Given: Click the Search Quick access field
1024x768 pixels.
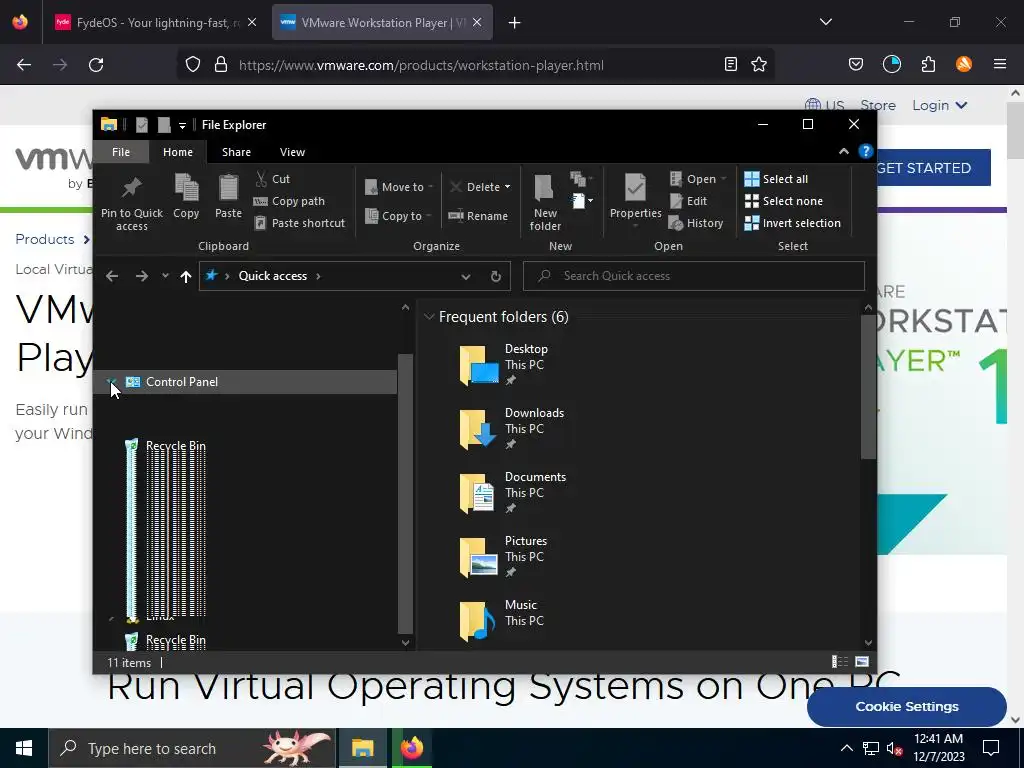Looking at the screenshot, I should tap(694, 276).
